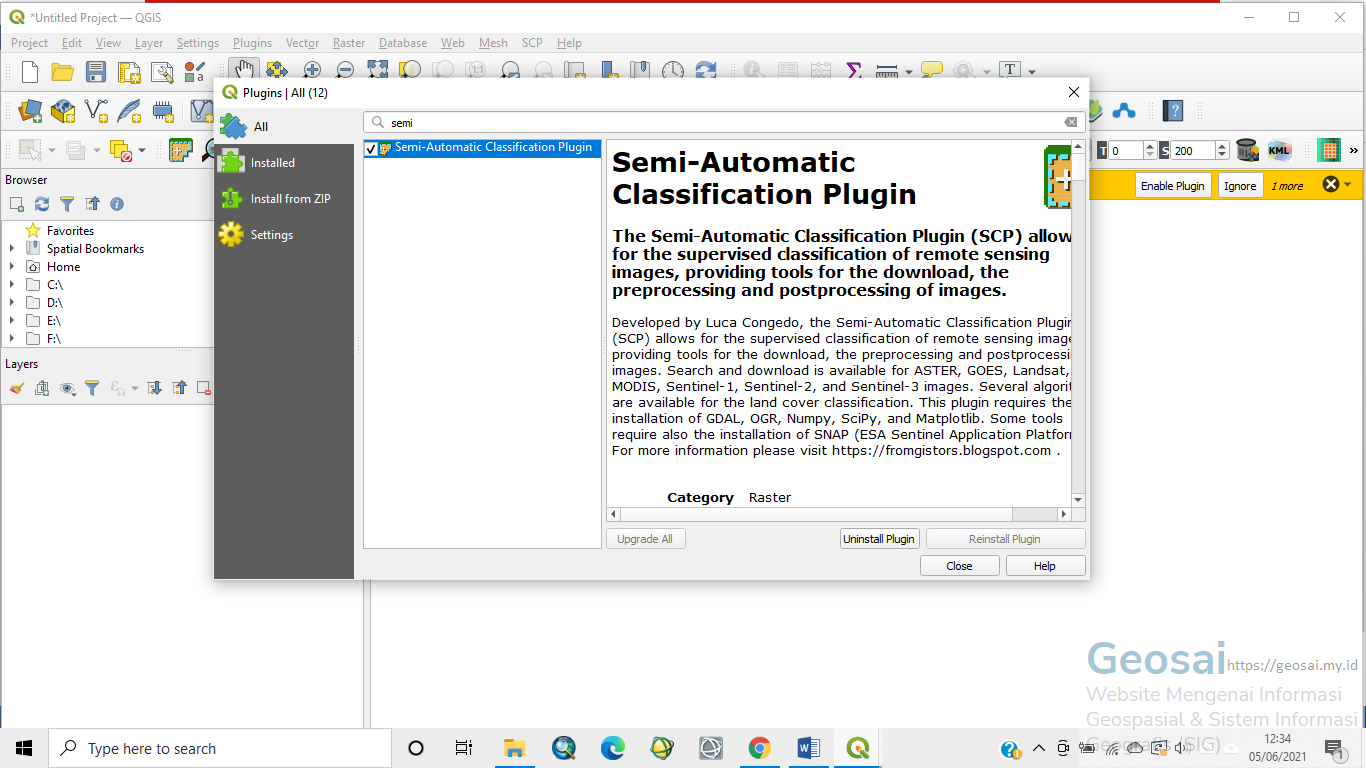Screen dimensions: 1366x768
Task: Open the Statistical Summary sigma icon
Action: 854,71
